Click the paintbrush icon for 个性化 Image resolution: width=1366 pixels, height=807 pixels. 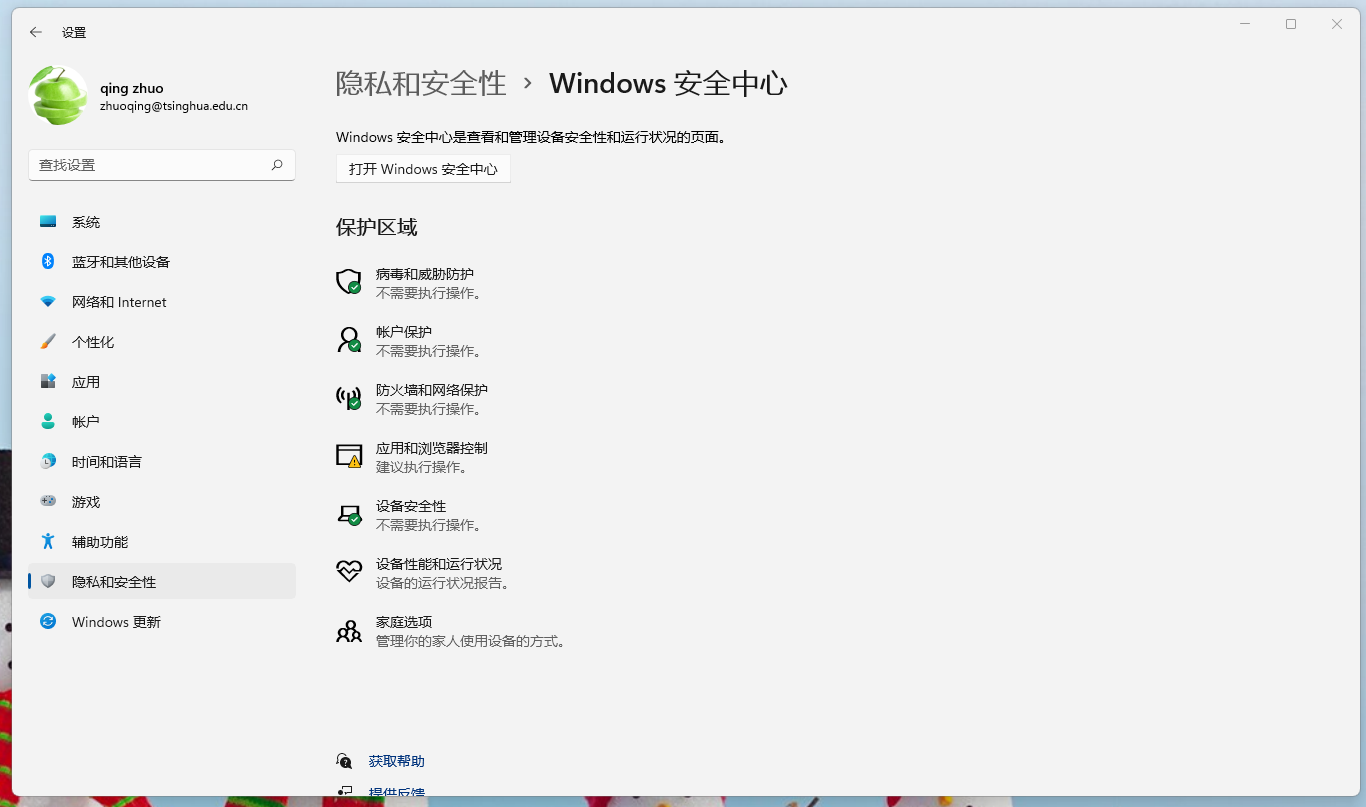tap(48, 342)
